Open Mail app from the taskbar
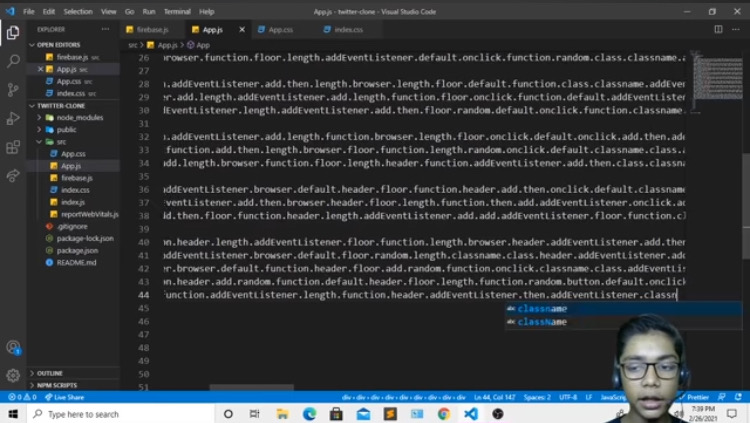 364,414
